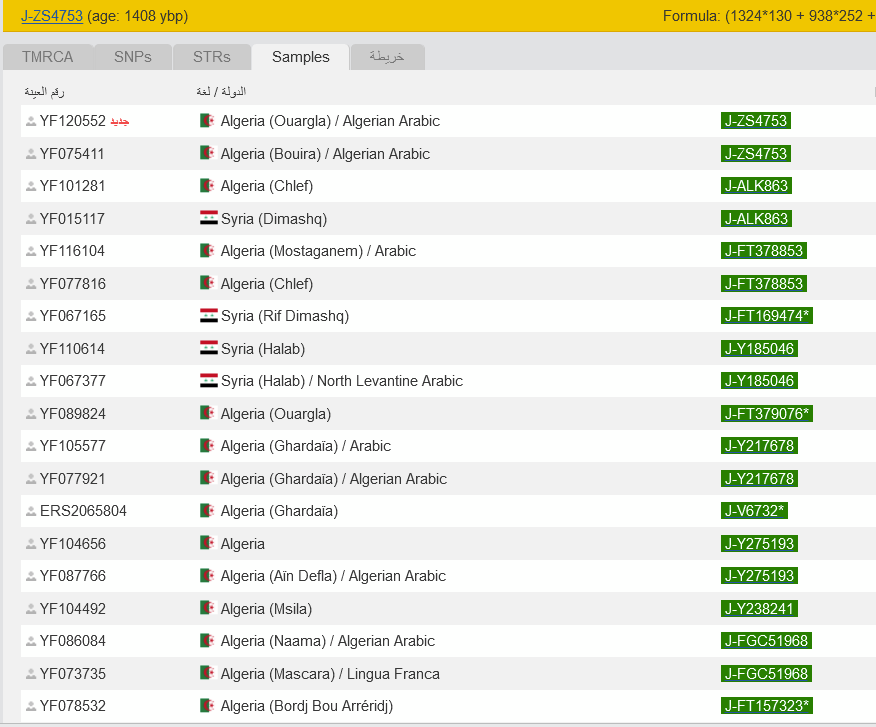The width and height of the screenshot is (876, 727).
Task: Click Algeria flag in YF105577 row
Action: pos(207,445)
